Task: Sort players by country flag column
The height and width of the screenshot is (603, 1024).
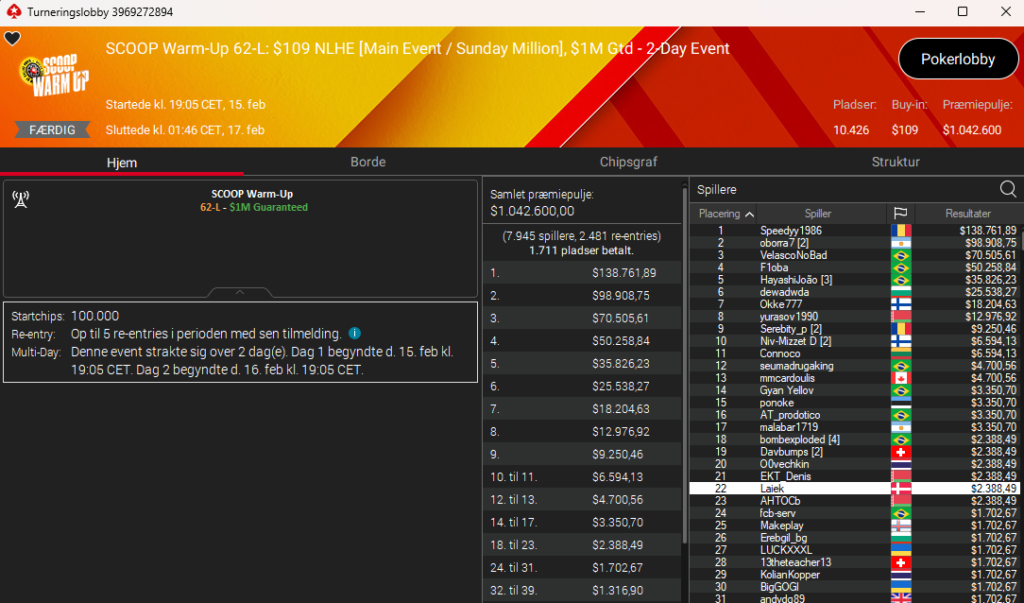Action: 900,213
